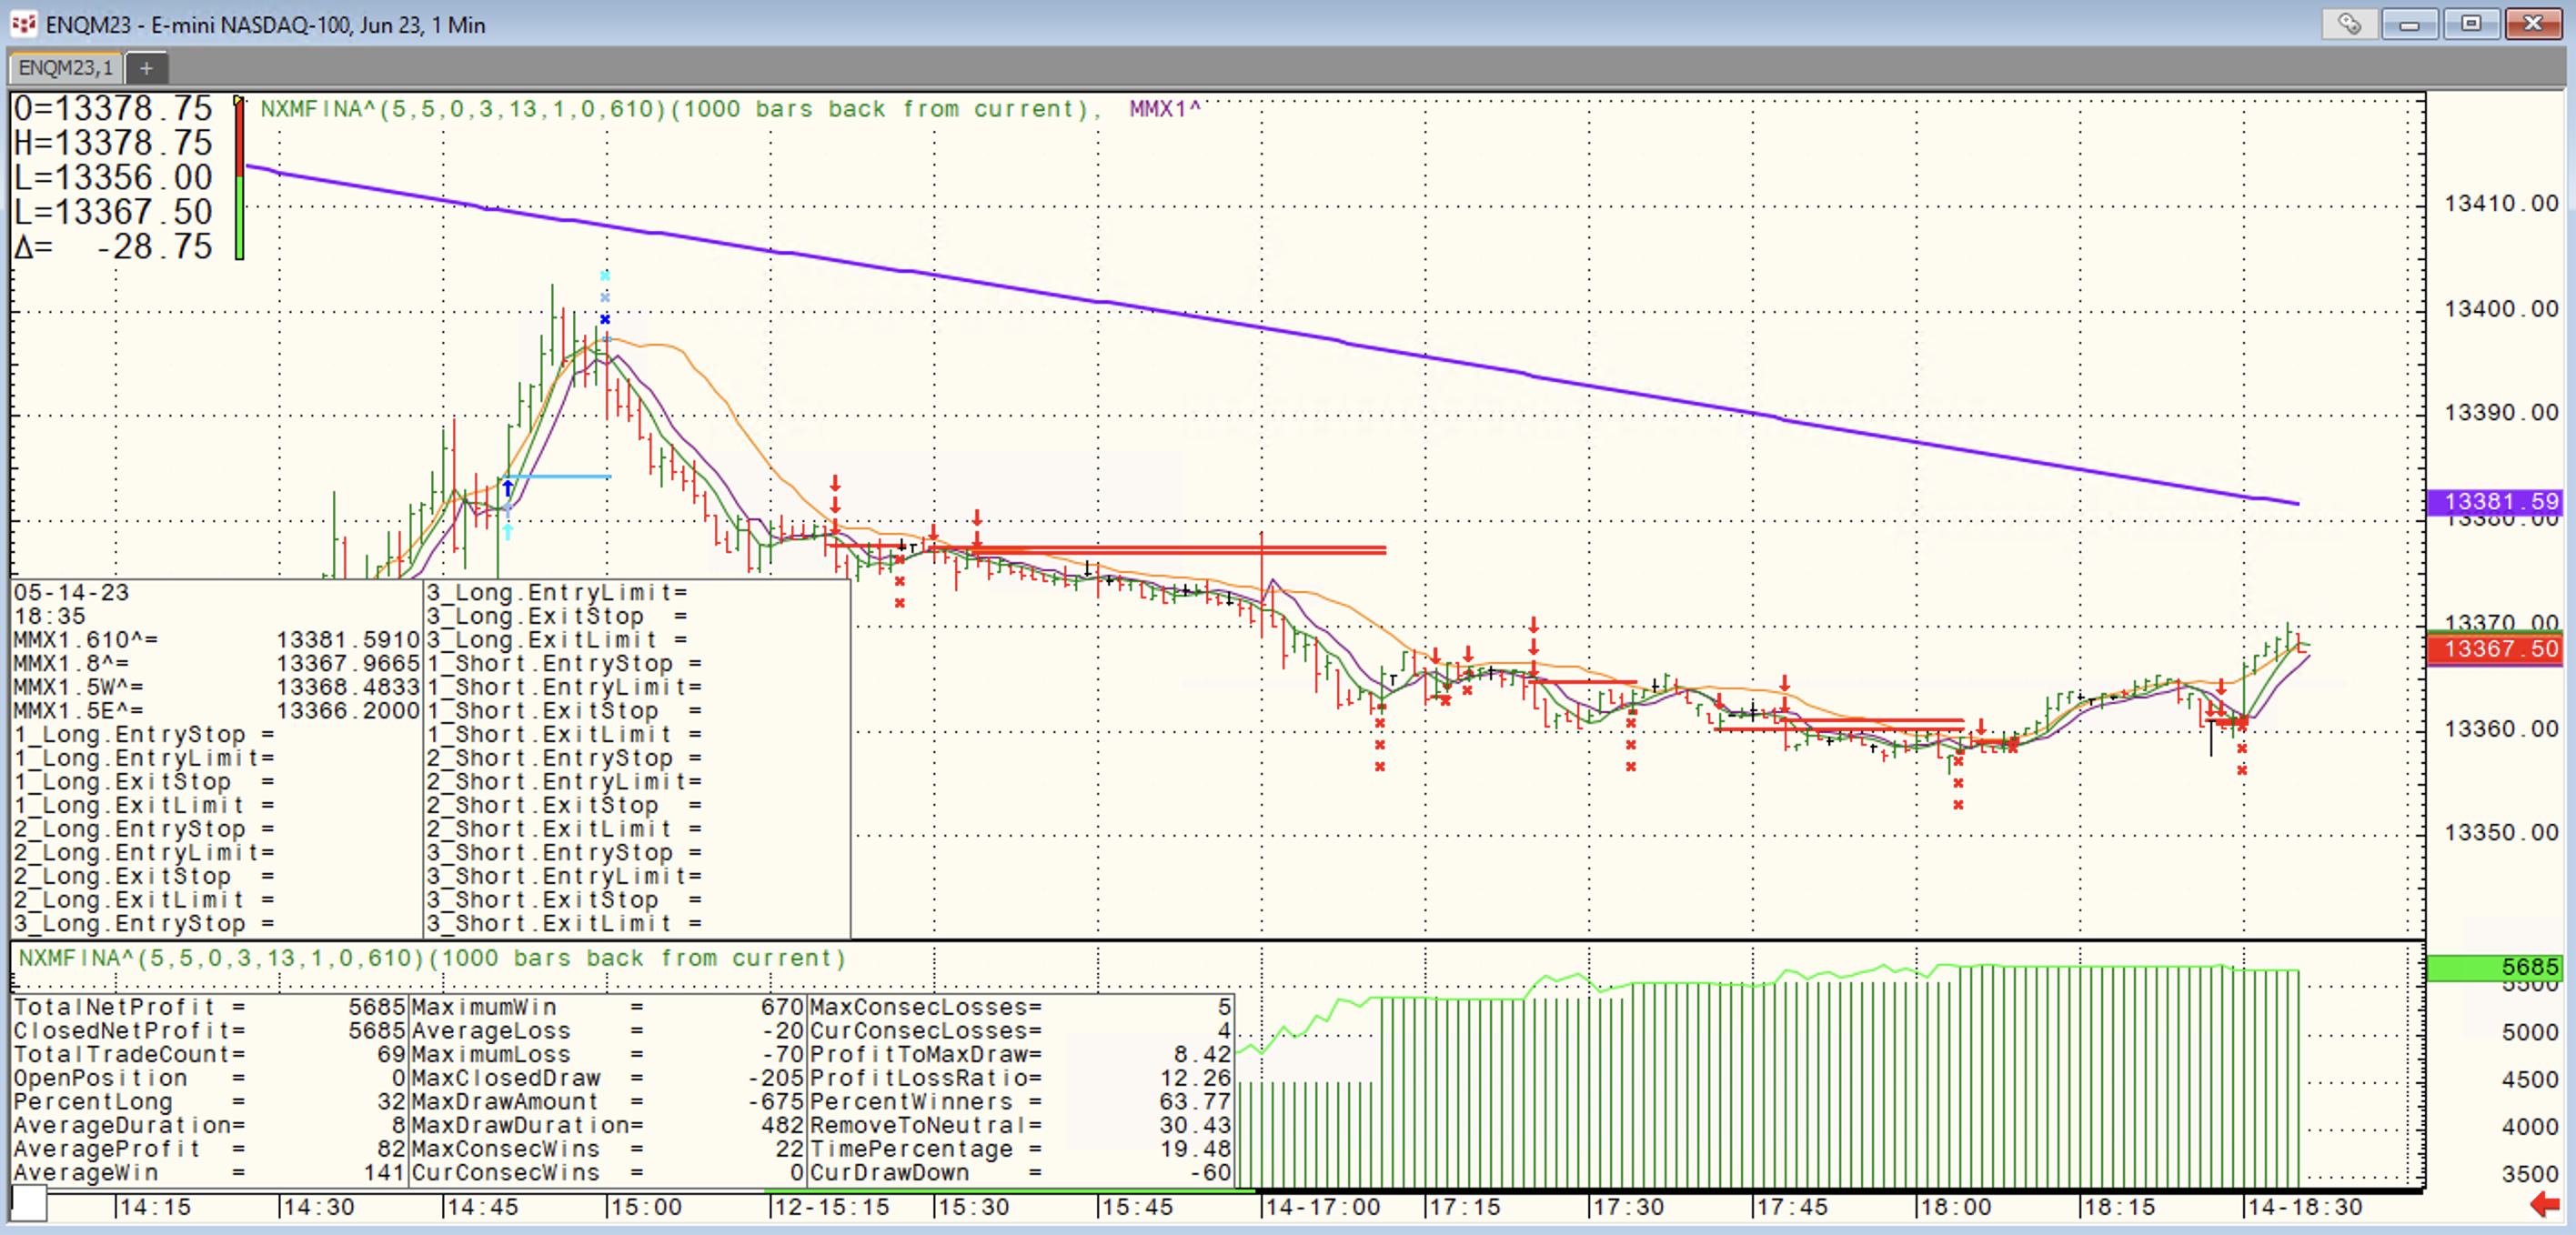Image resolution: width=2576 pixels, height=1235 pixels.
Task: Click the ClosedNetProfit statistic row
Action: coord(209,1031)
